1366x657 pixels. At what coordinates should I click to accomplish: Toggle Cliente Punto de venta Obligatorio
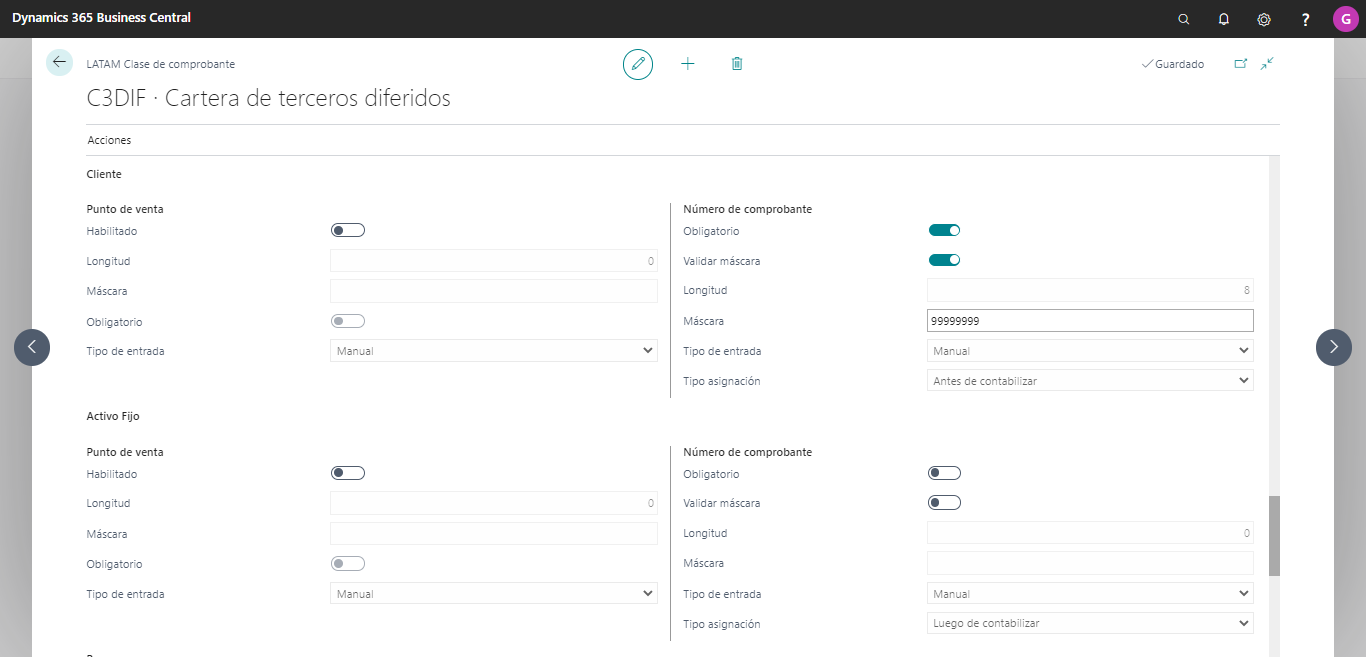click(x=348, y=321)
